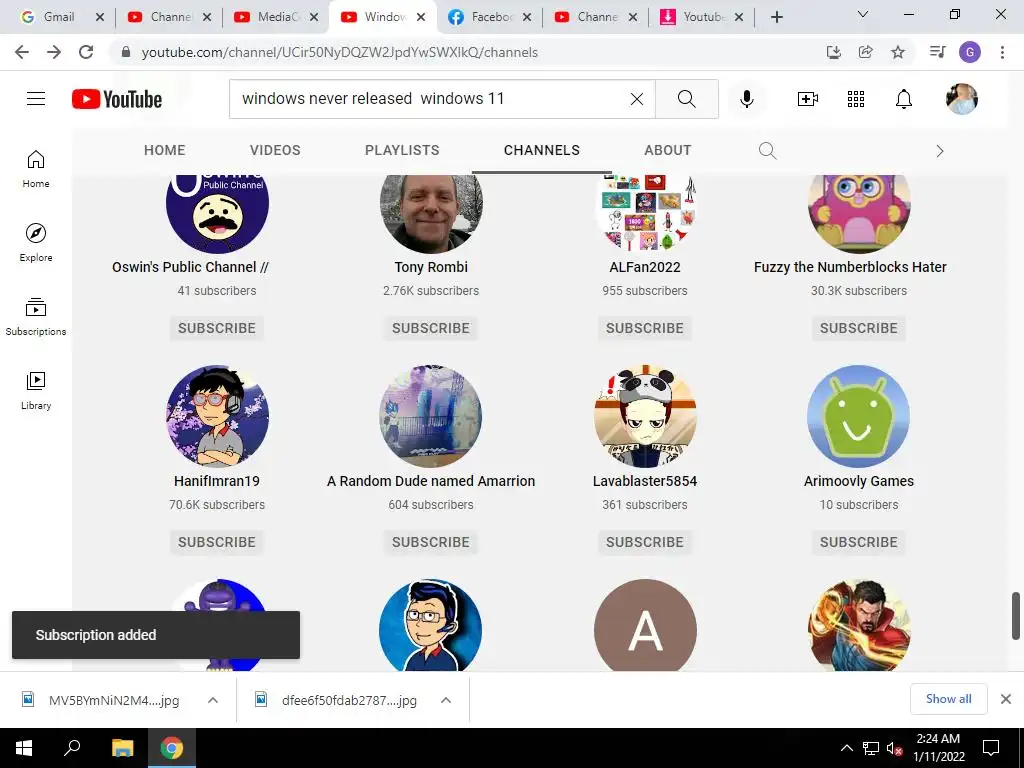Click the taskbar clock showing 2:24 AM

coord(938,748)
